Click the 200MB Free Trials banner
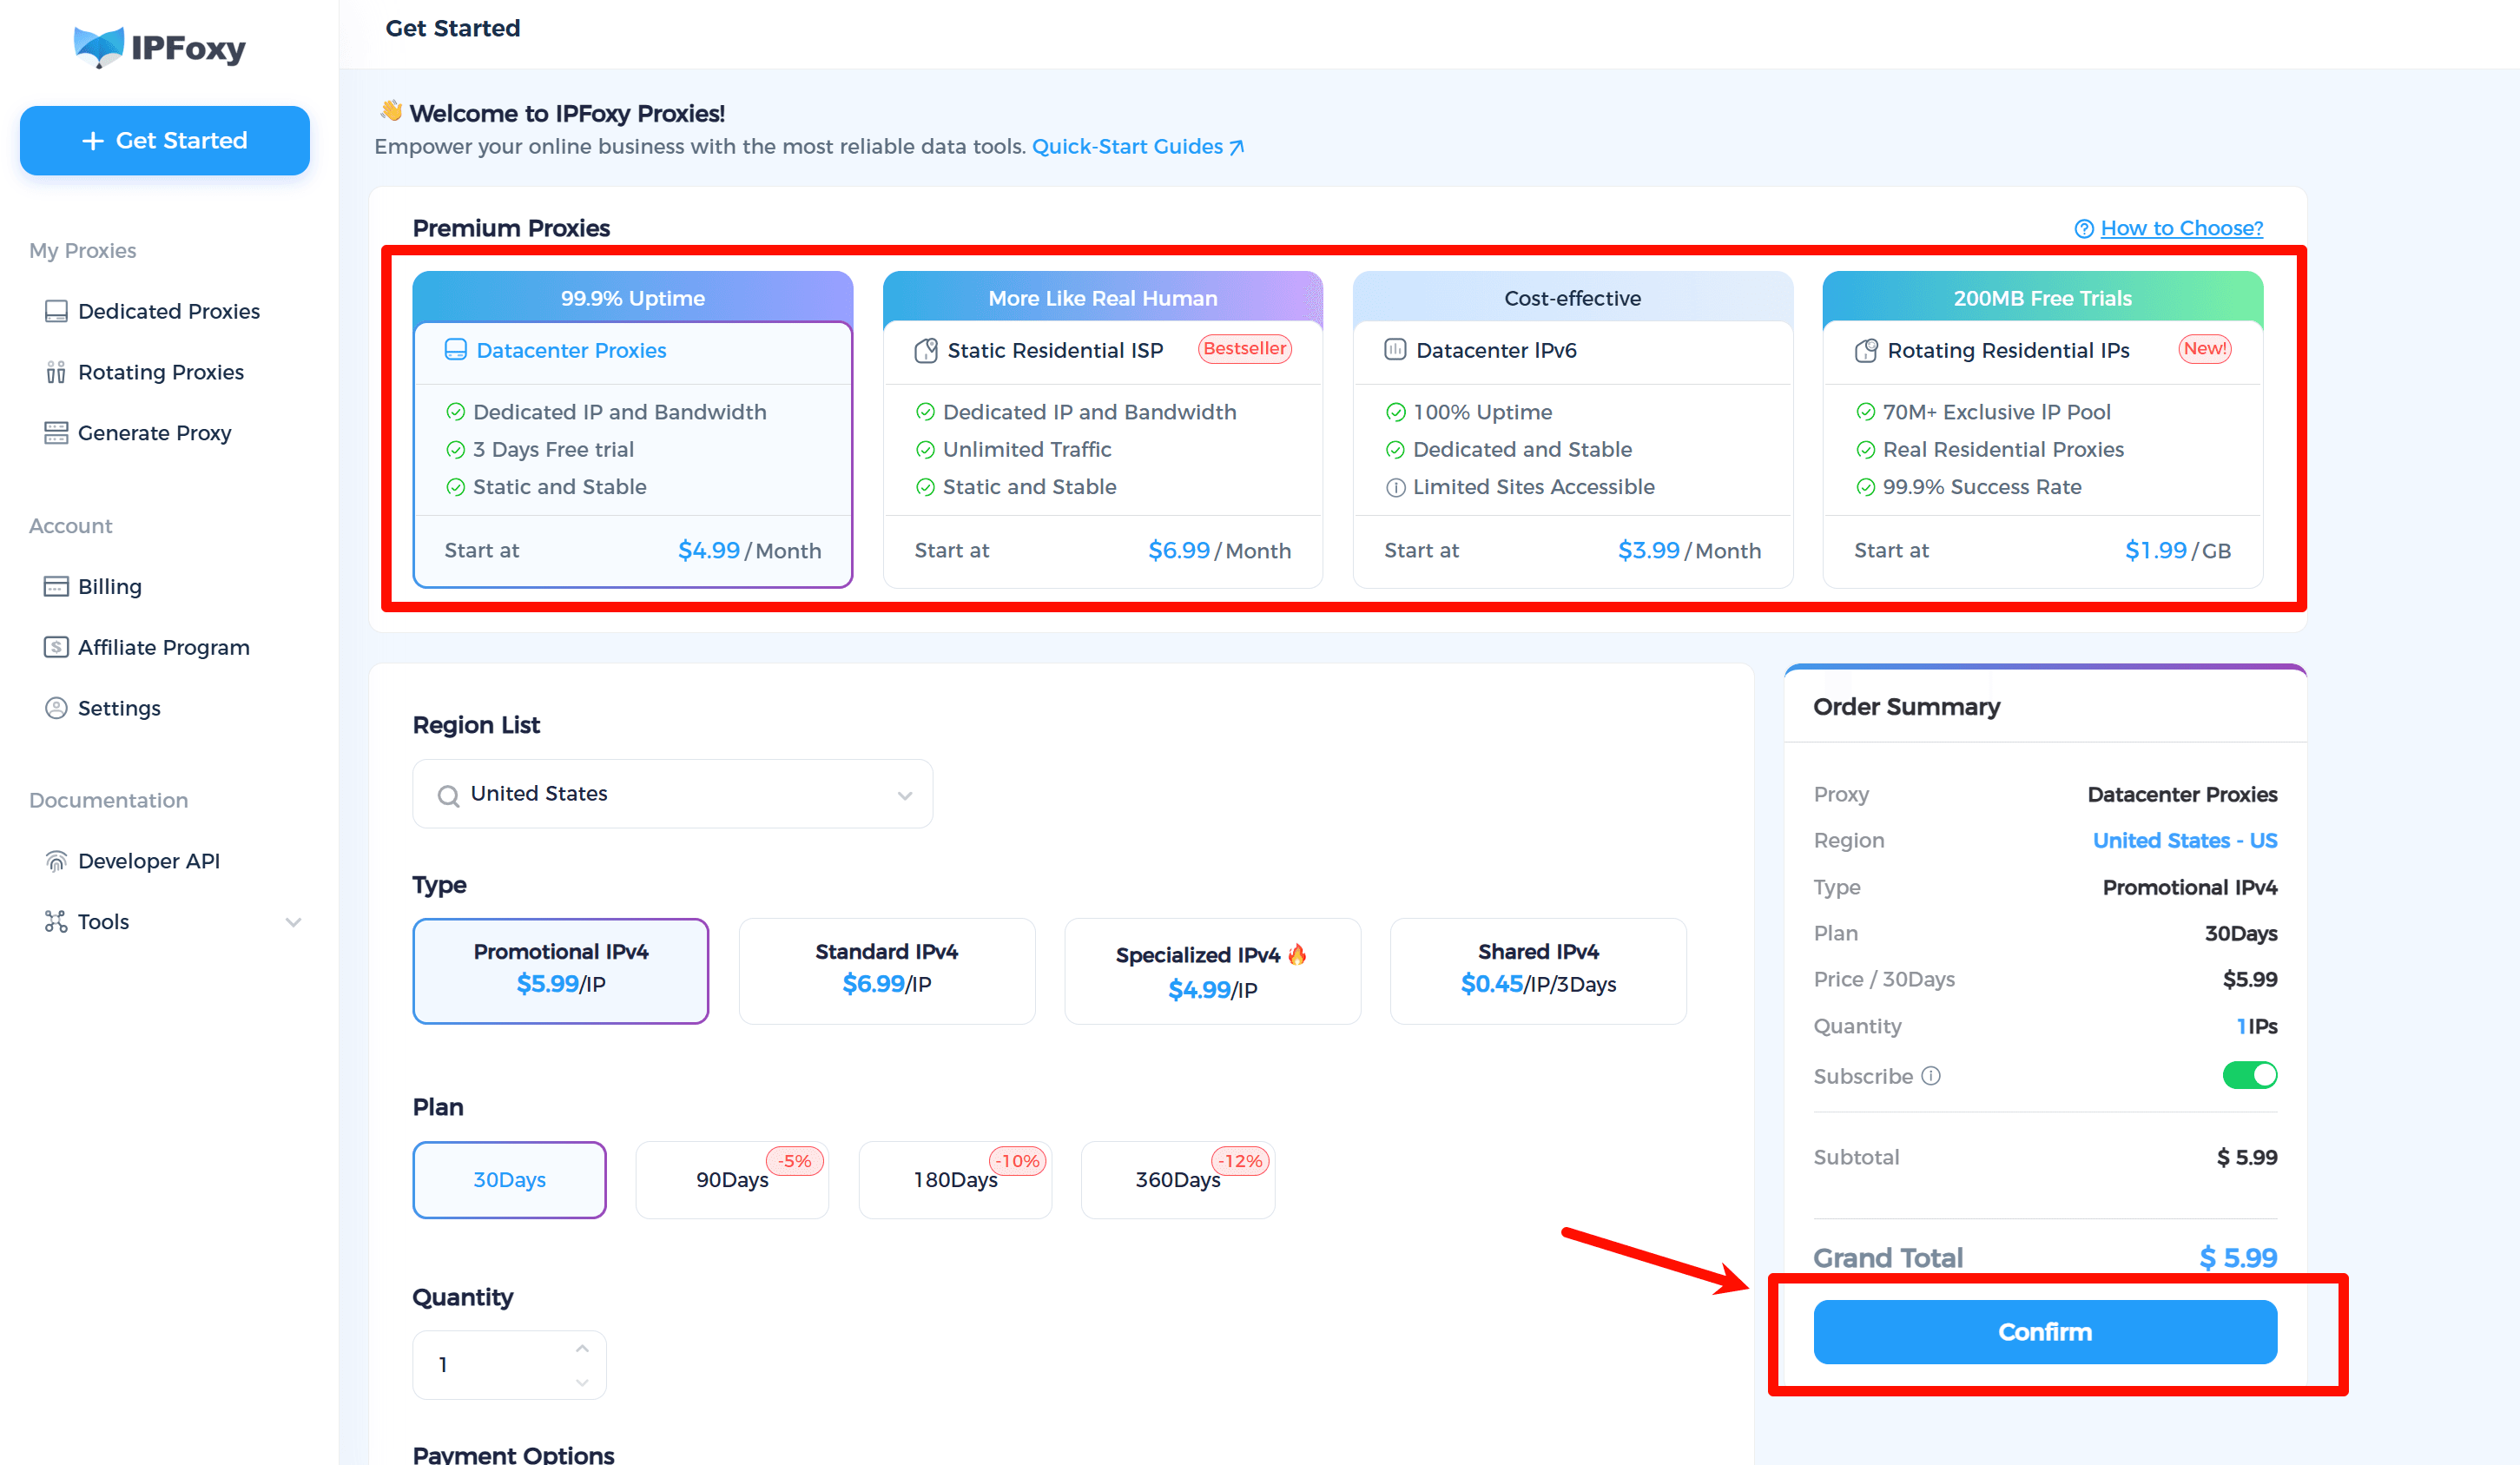This screenshot has height=1465, width=2520. pos(2042,298)
